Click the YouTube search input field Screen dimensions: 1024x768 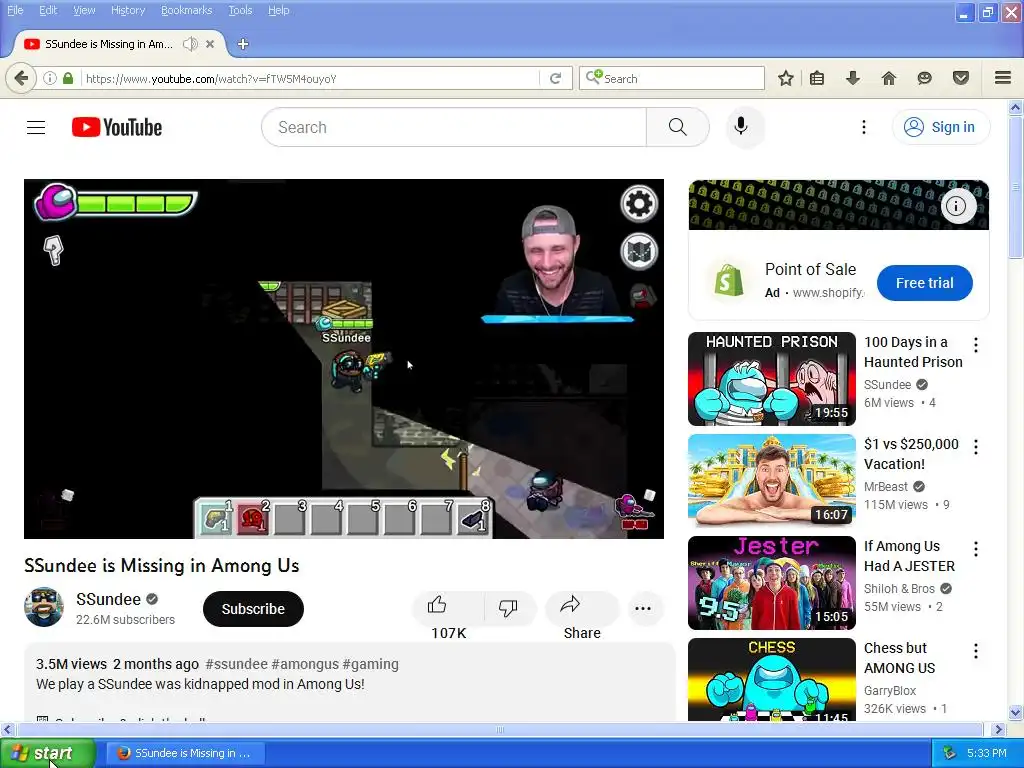pyautogui.click(x=454, y=127)
